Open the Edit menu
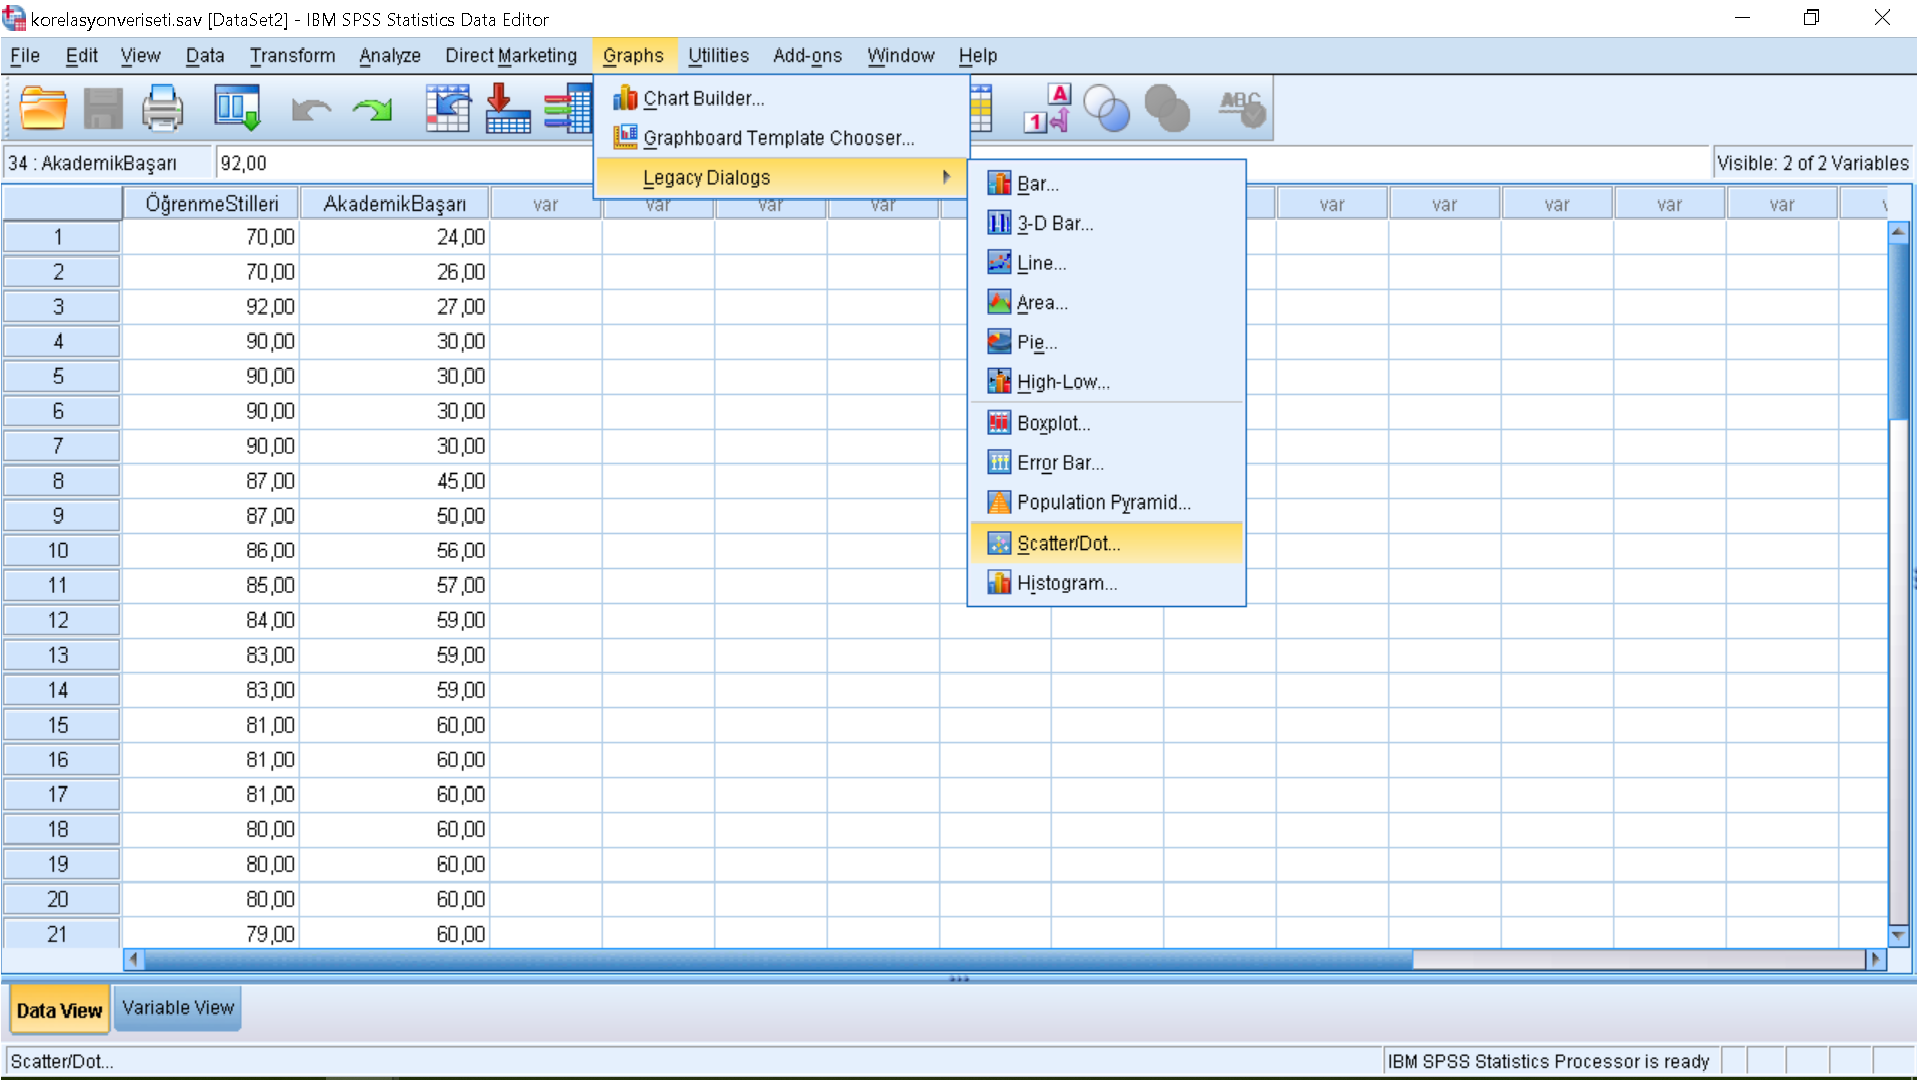 pos(82,56)
